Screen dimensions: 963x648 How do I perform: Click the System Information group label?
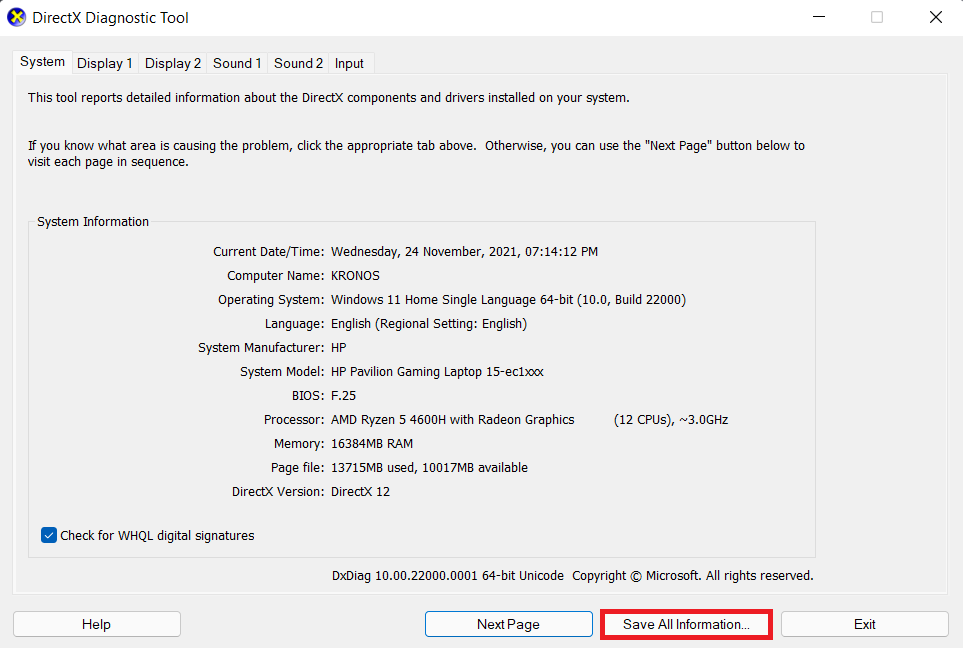(x=93, y=222)
